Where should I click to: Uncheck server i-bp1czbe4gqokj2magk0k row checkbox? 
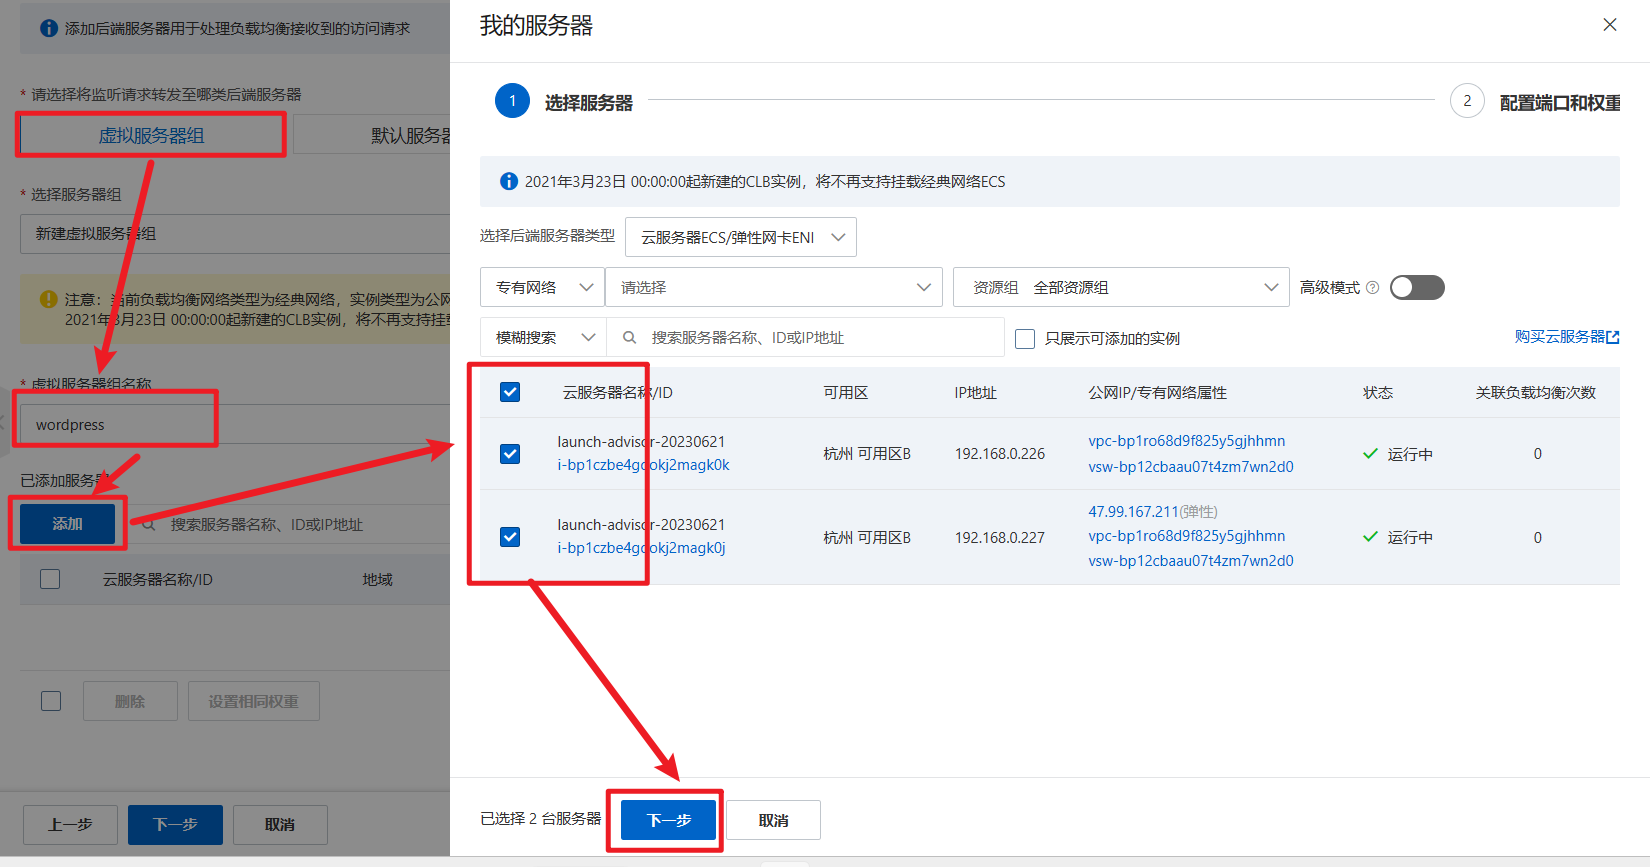(x=510, y=454)
